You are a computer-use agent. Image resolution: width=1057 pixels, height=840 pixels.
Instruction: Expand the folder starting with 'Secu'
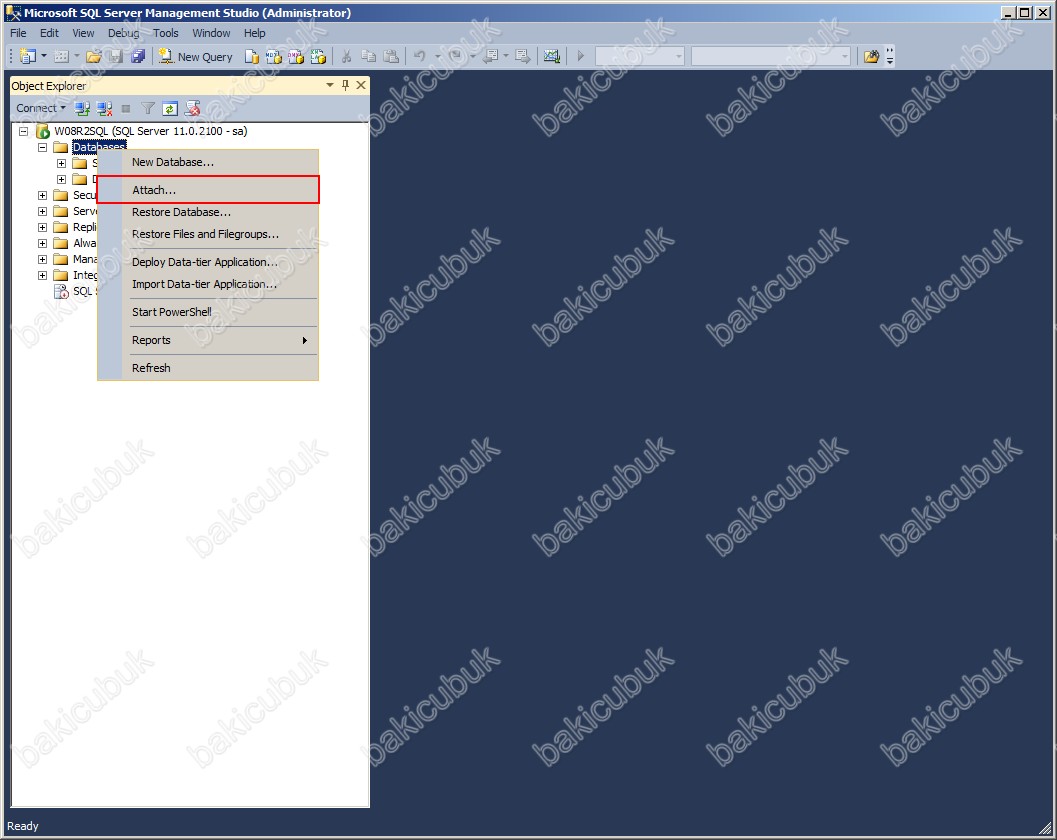pos(42,196)
